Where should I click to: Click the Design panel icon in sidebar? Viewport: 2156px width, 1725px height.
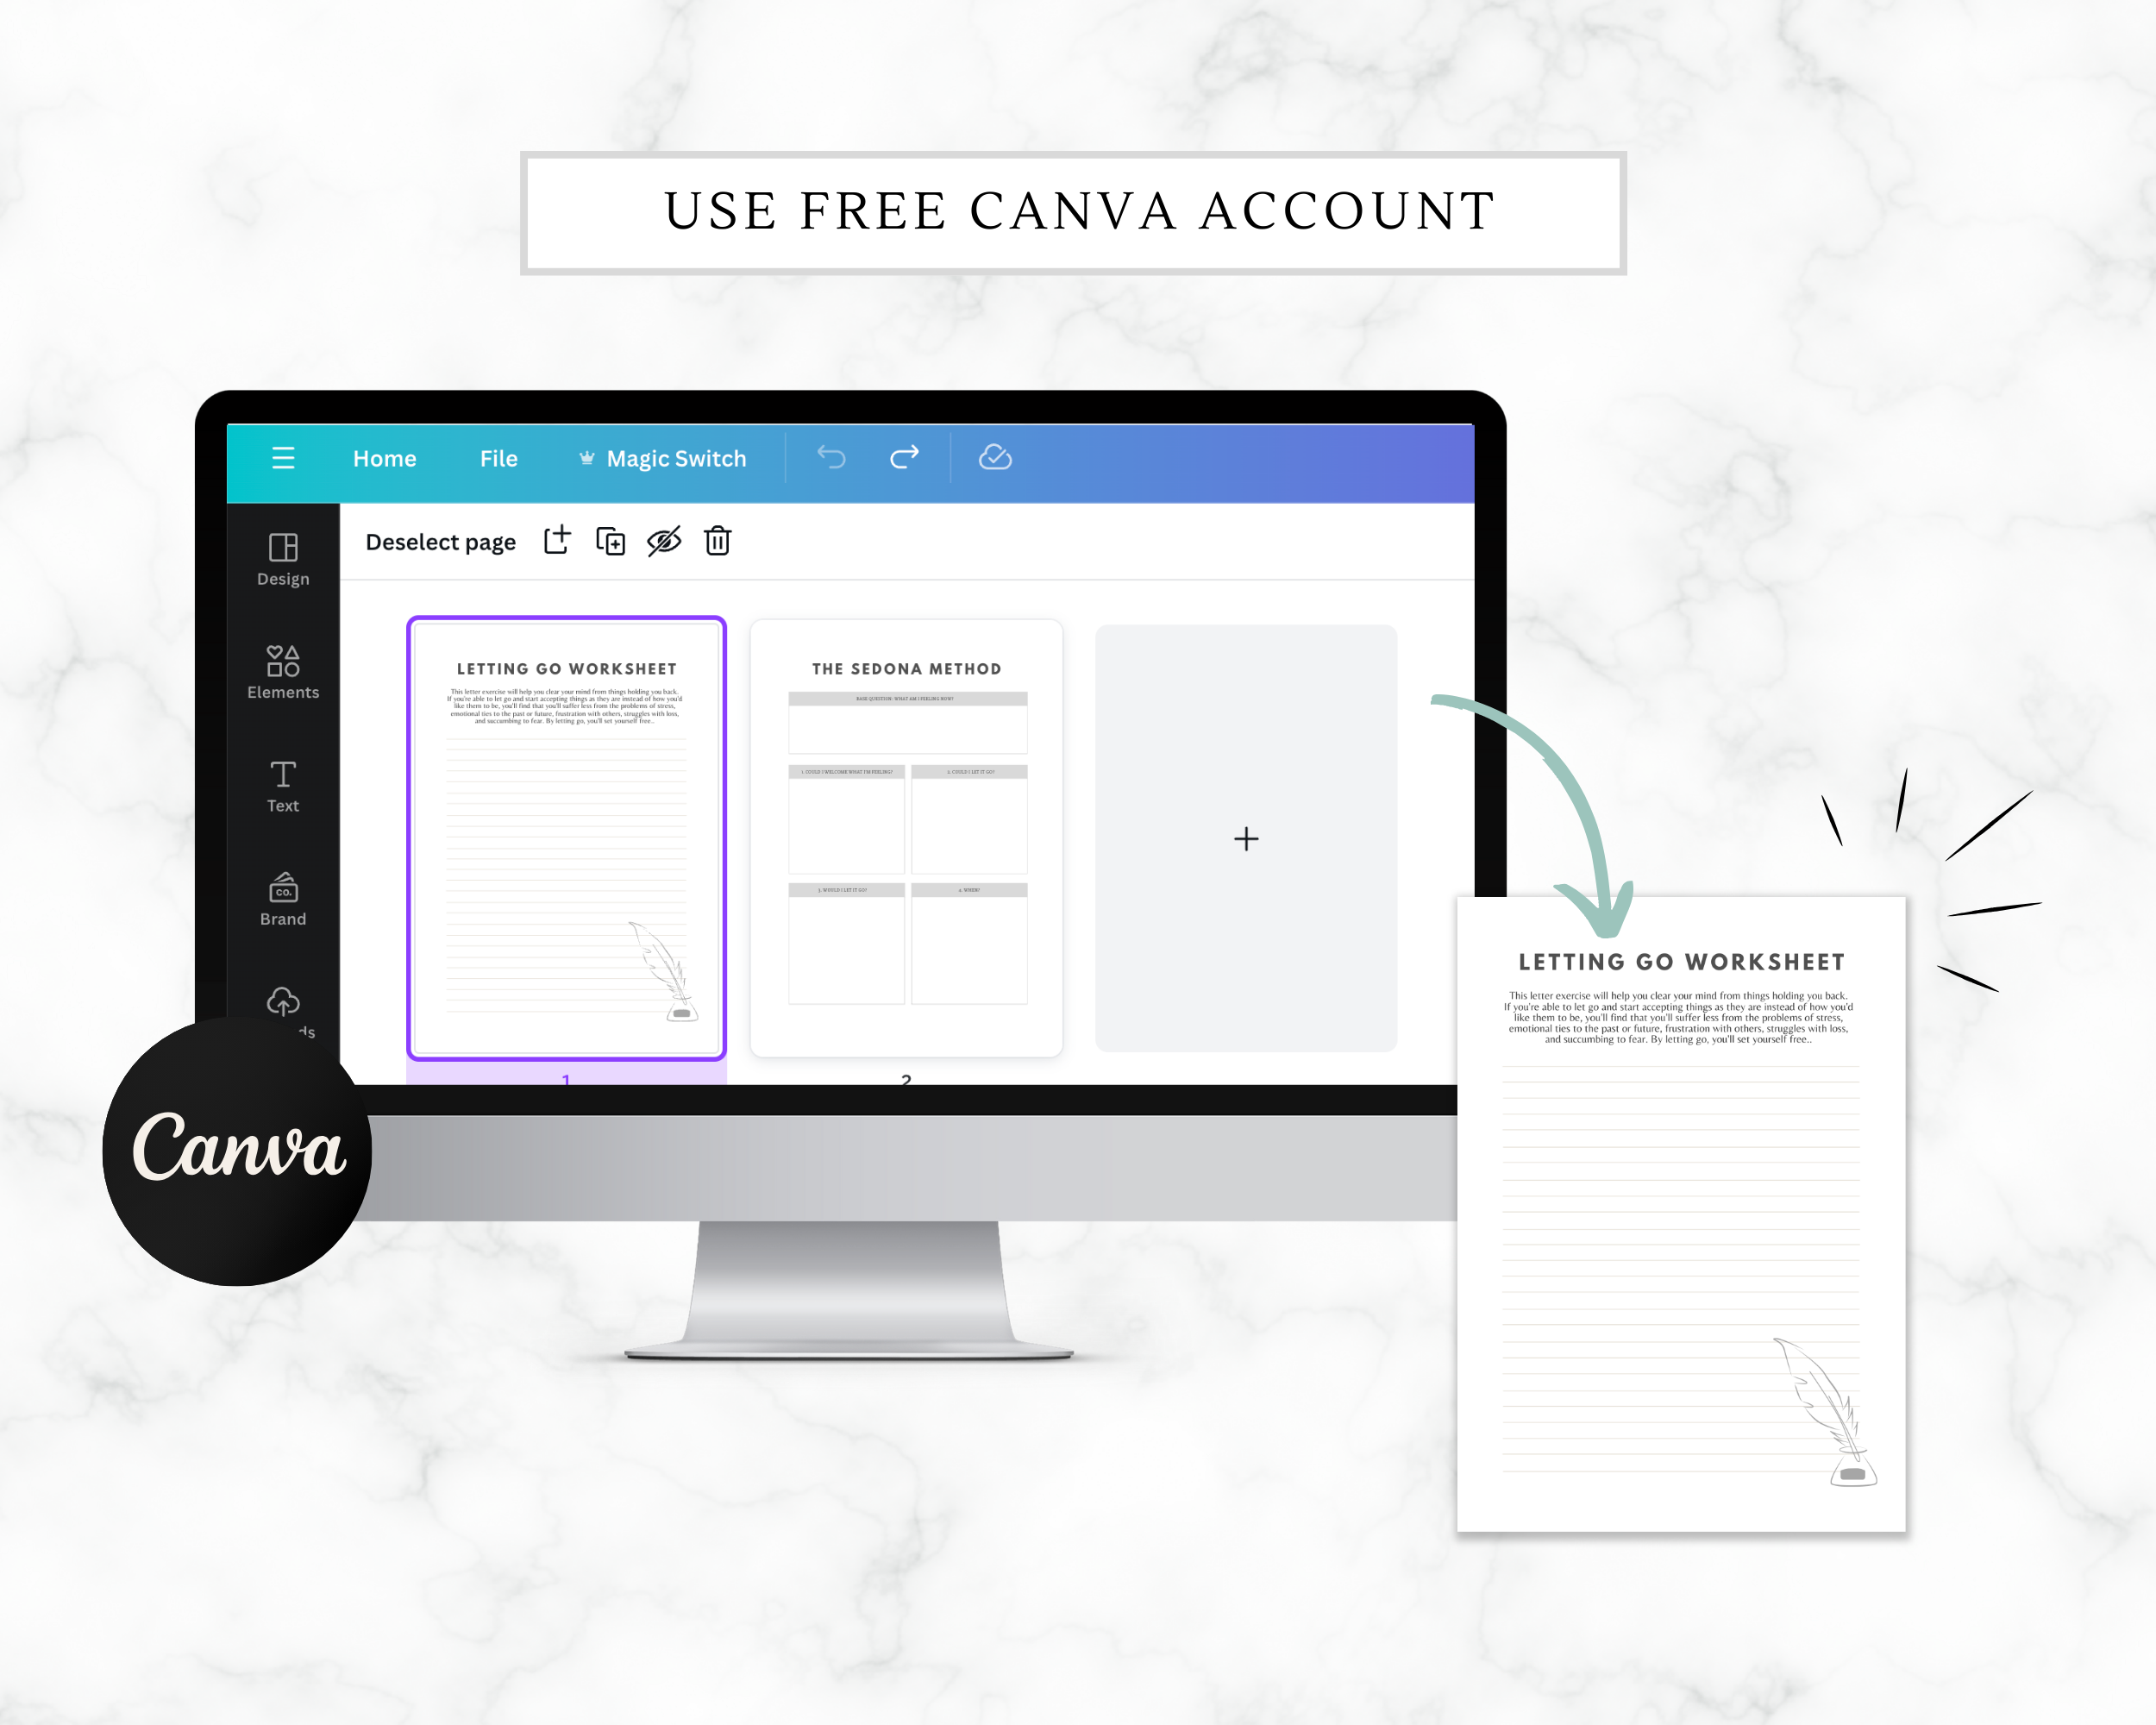(282, 555)
